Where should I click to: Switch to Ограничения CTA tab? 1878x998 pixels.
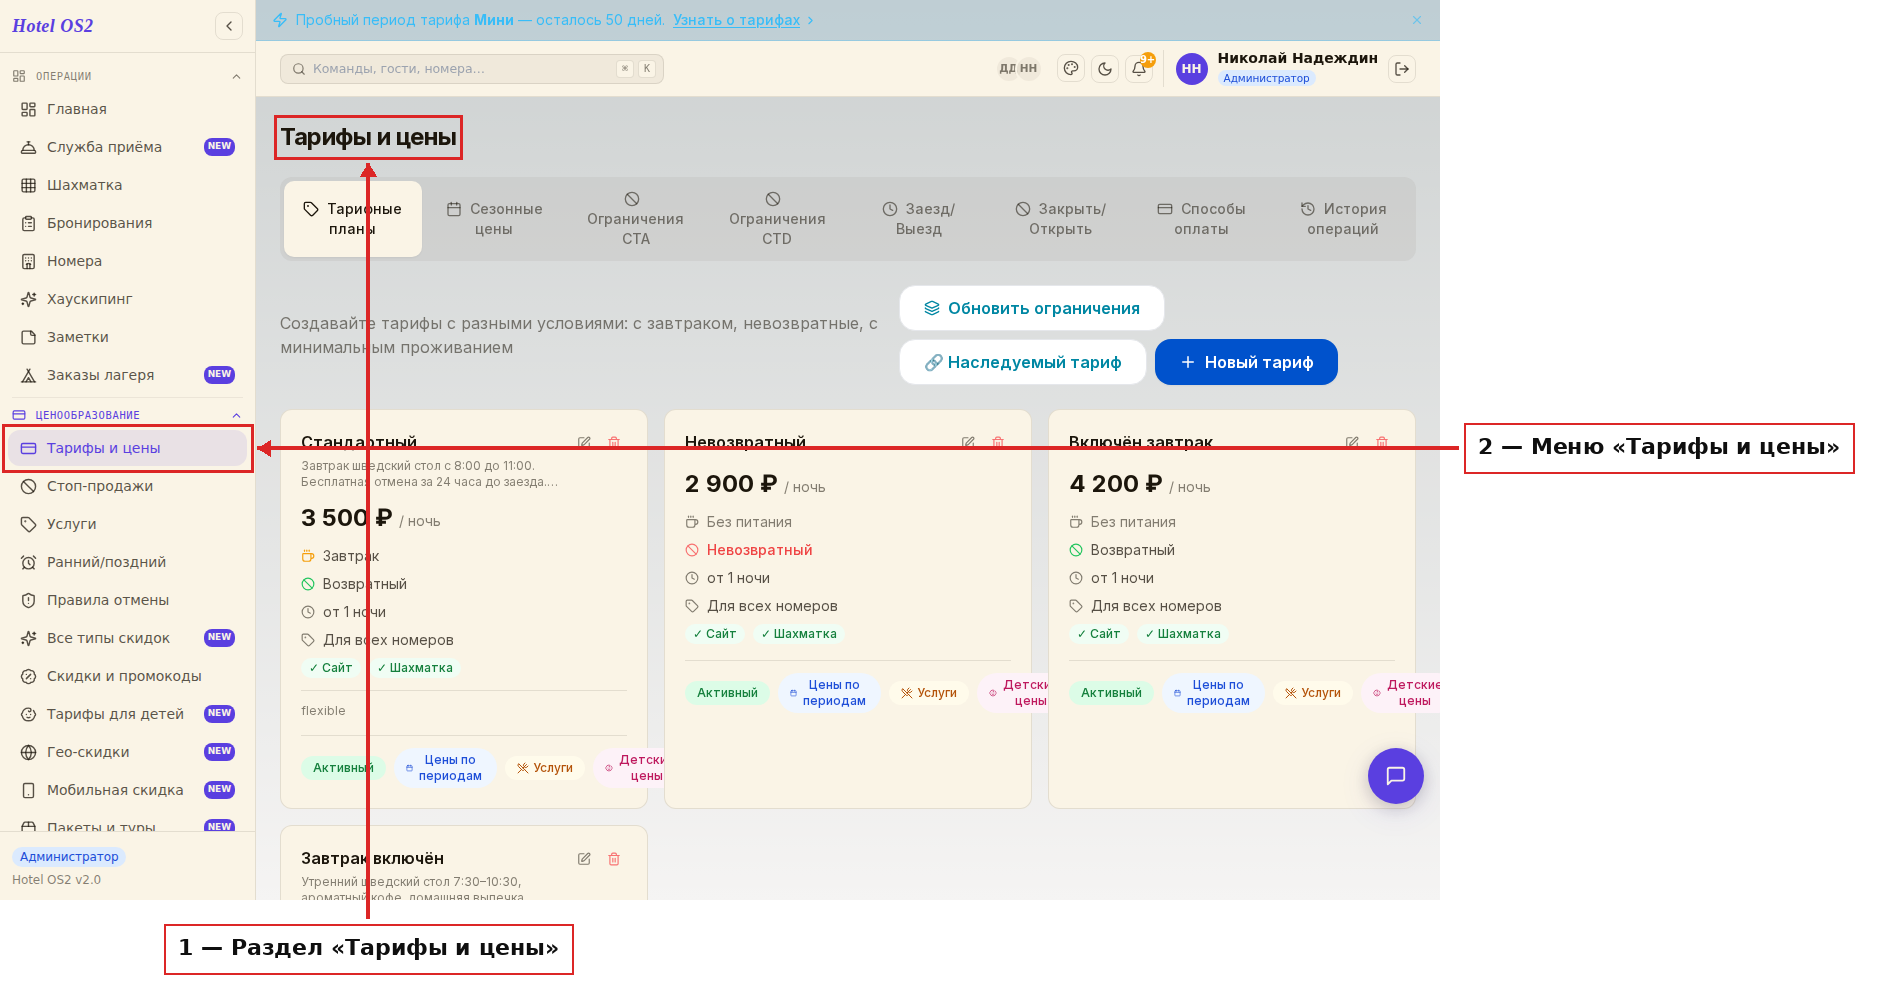point(635,219)
